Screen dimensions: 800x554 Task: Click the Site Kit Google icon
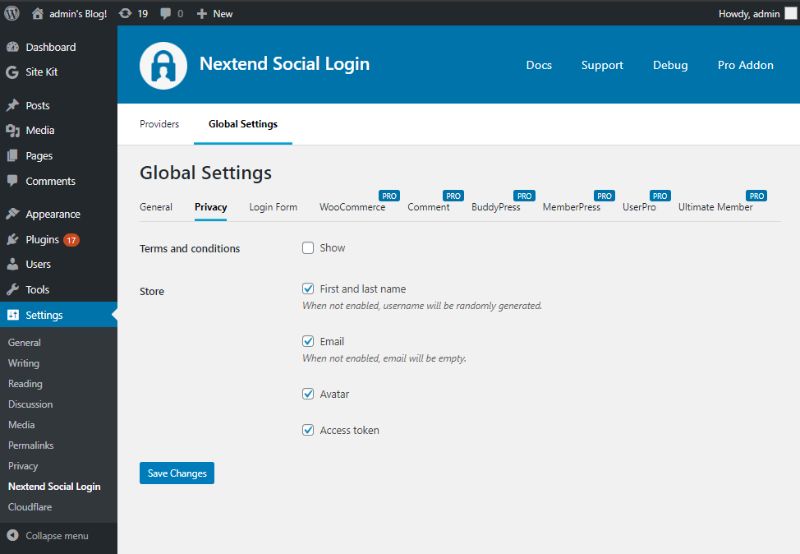[x=13, y=72]
